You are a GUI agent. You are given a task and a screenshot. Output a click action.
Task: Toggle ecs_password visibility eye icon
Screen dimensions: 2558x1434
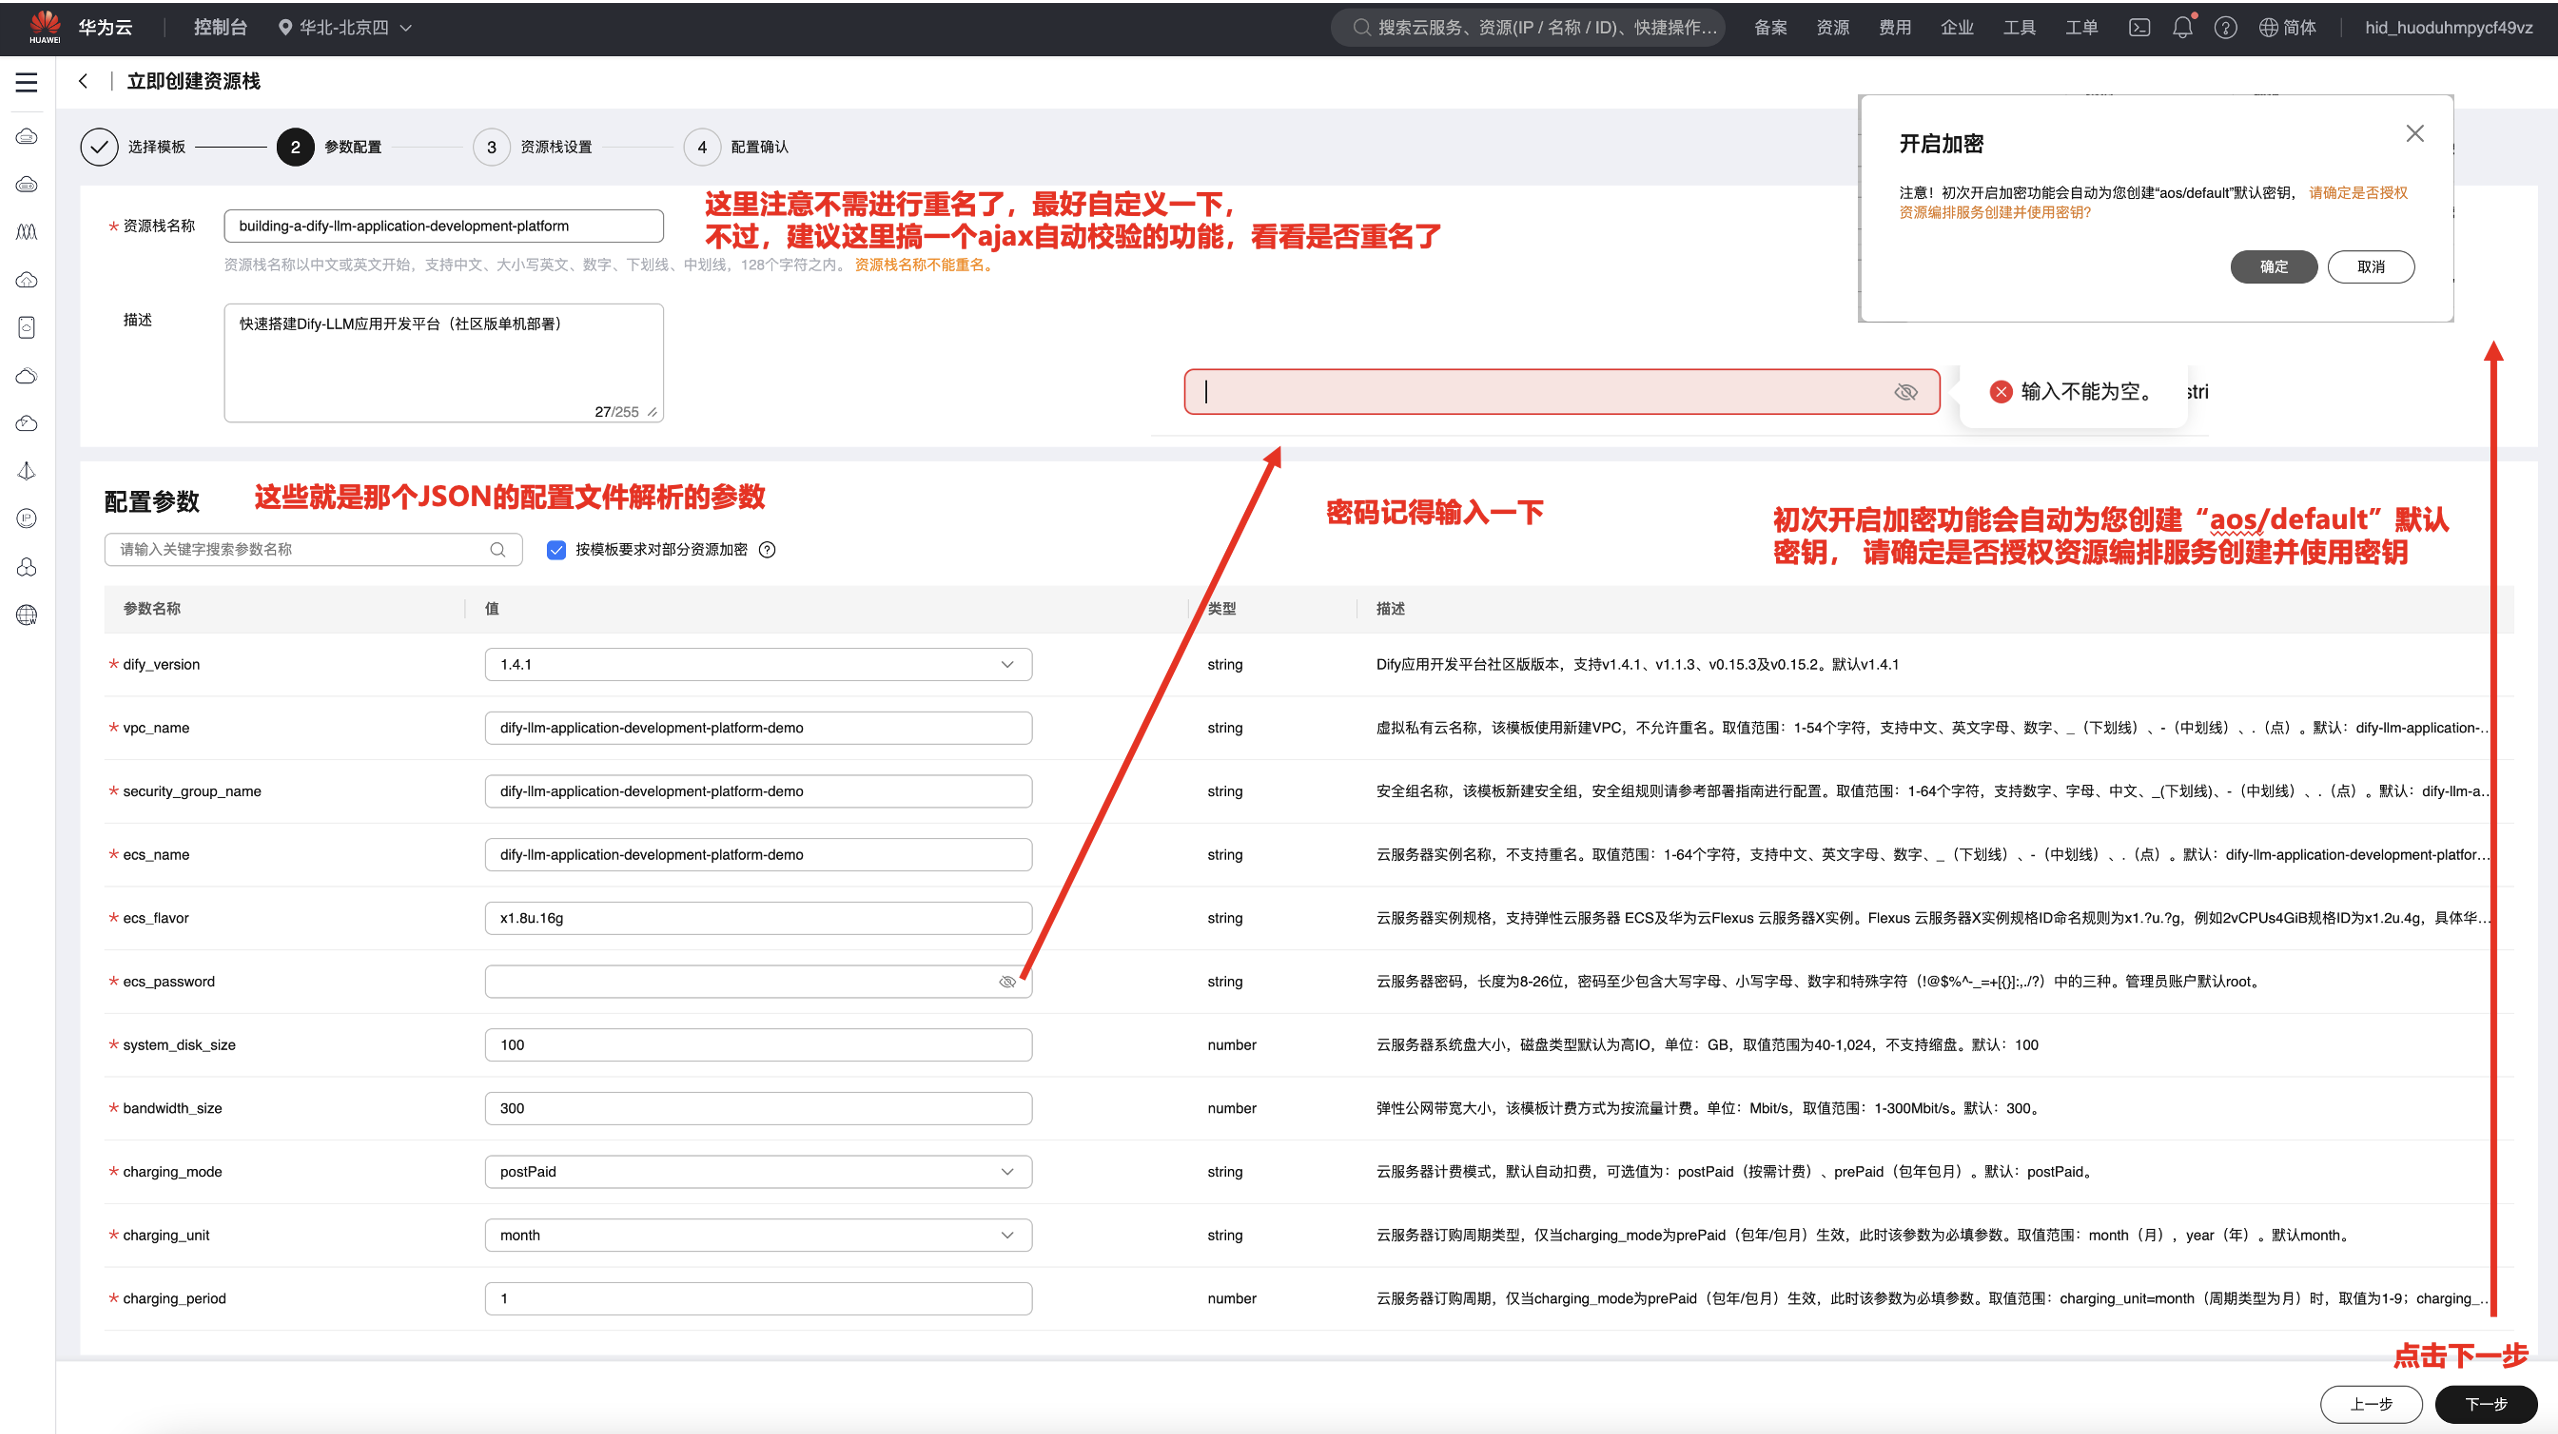click(1007, 982)
